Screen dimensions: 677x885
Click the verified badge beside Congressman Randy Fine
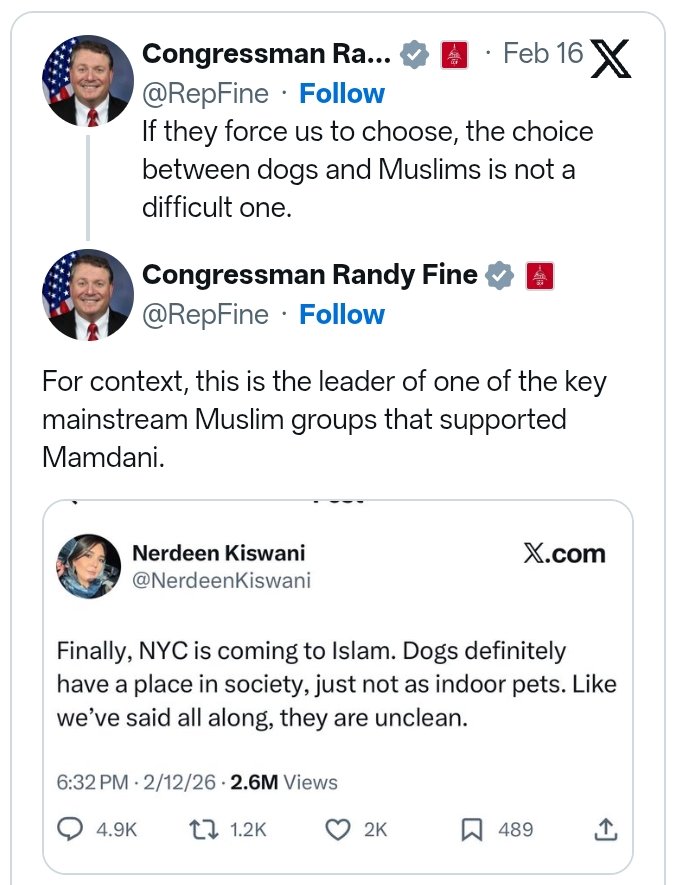point(499,275)
